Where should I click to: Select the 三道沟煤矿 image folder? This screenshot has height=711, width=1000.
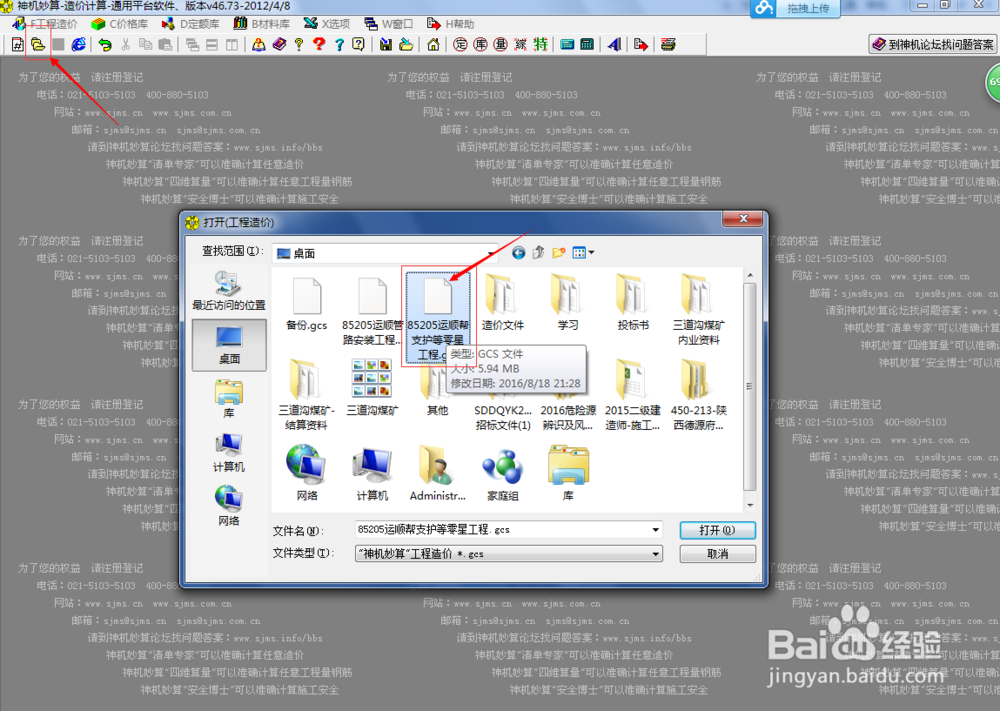pos(372,388)
